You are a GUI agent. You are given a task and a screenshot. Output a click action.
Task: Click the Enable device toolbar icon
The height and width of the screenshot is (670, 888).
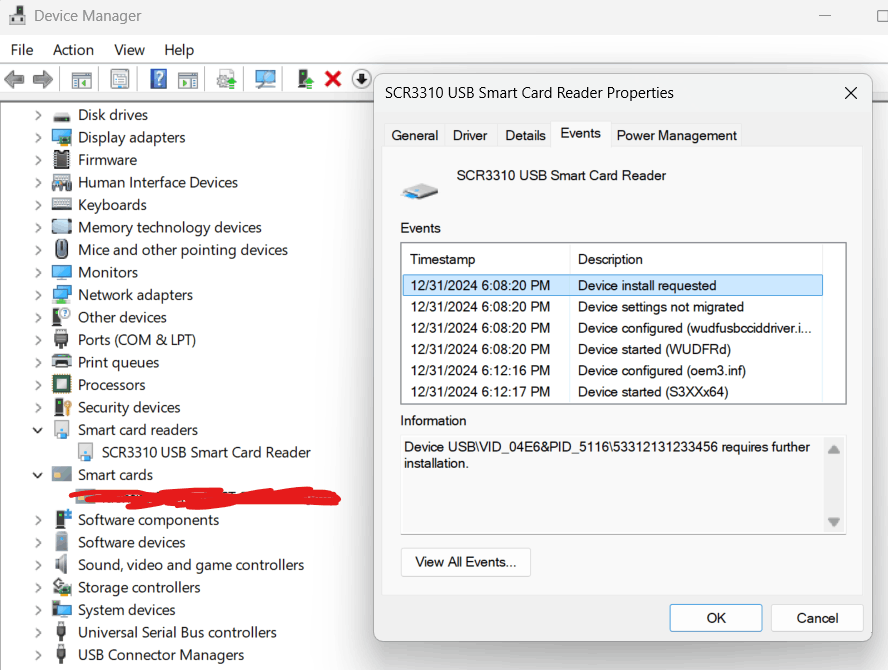tap(305, 79)
